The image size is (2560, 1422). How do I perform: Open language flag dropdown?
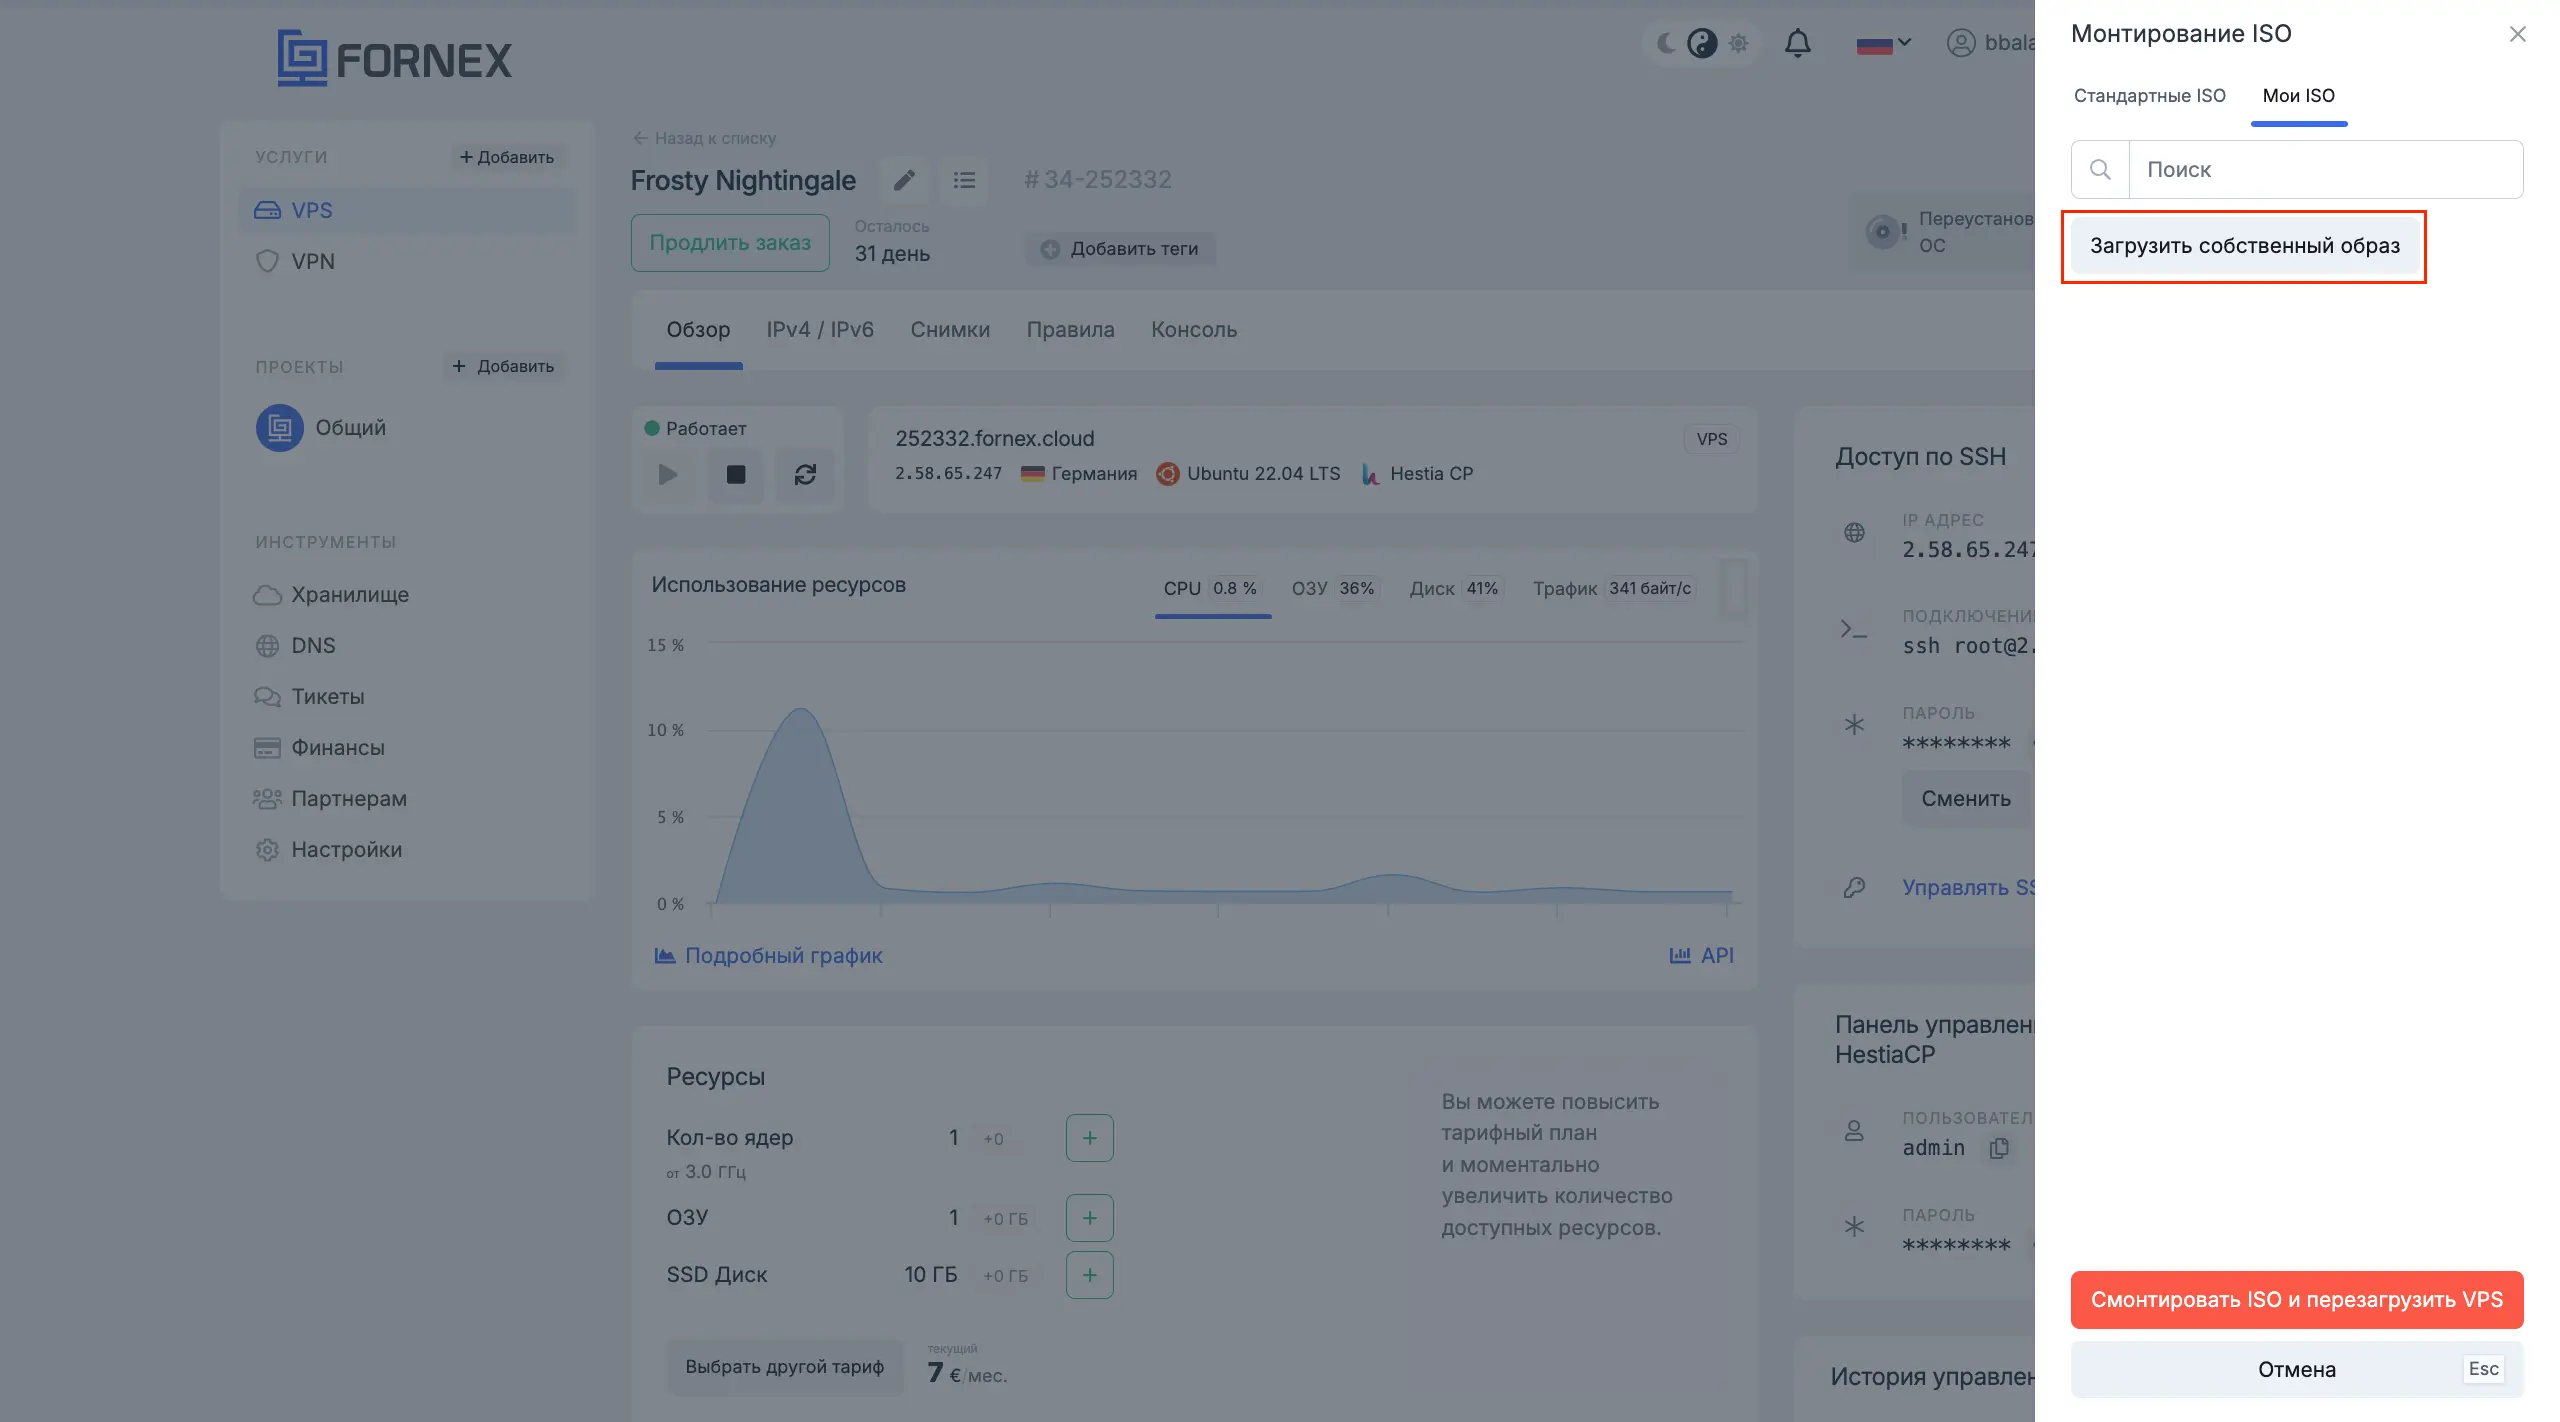1883,44
